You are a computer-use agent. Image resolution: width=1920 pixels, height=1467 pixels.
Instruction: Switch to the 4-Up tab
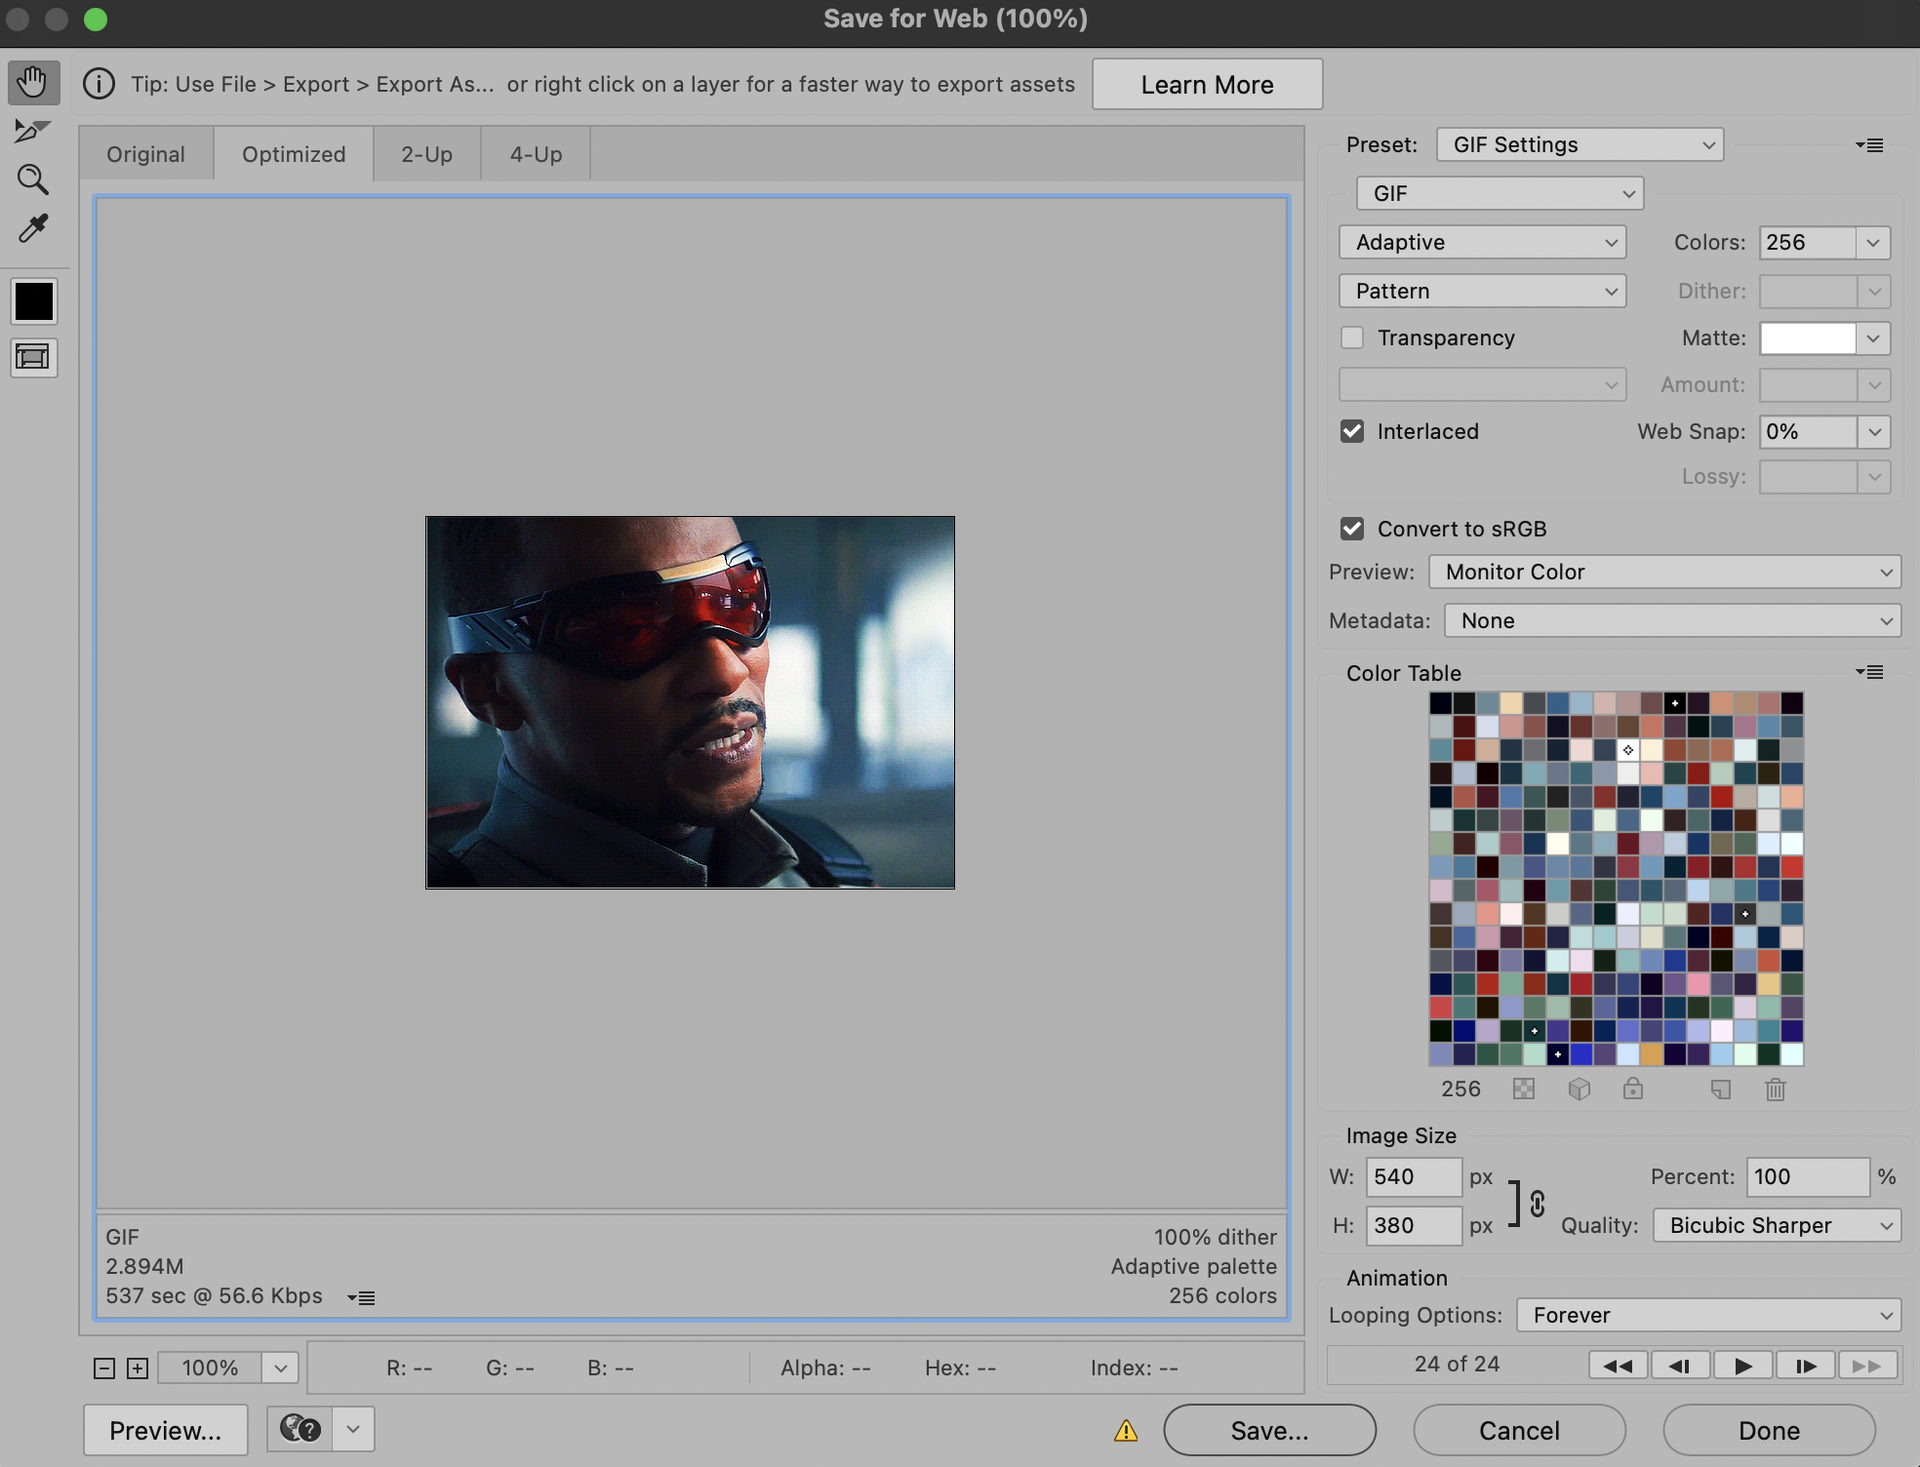coord(536,154)
